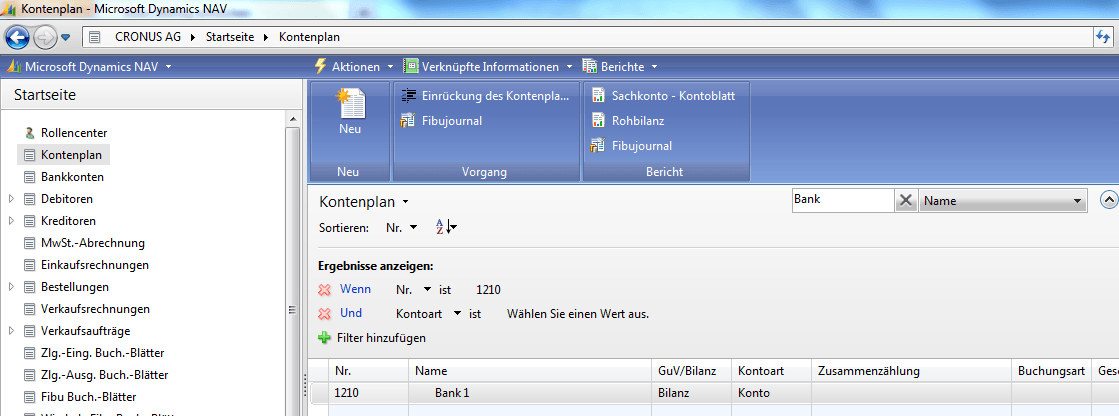Image resolution: width=1119 pixels, height=416 pixels.
Task: Select Rollencenter in the navigation pane
Action: pyautogui.click(x=74, y=133)
